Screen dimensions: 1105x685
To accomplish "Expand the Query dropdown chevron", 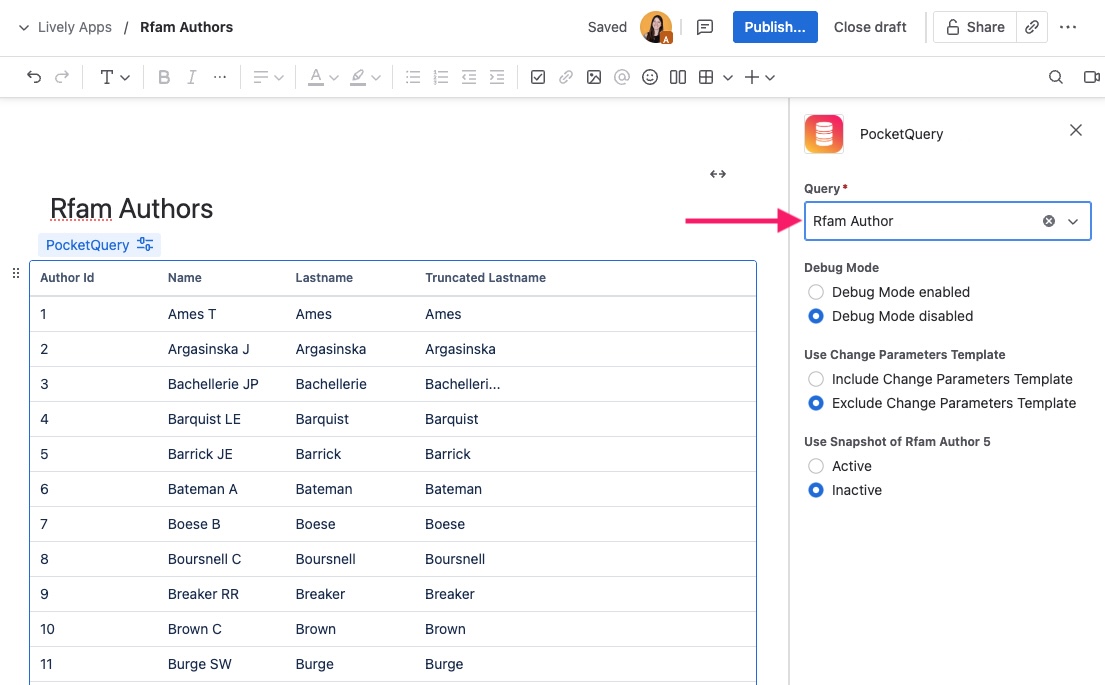I will pyautogui.click(x=1073, y=221).
